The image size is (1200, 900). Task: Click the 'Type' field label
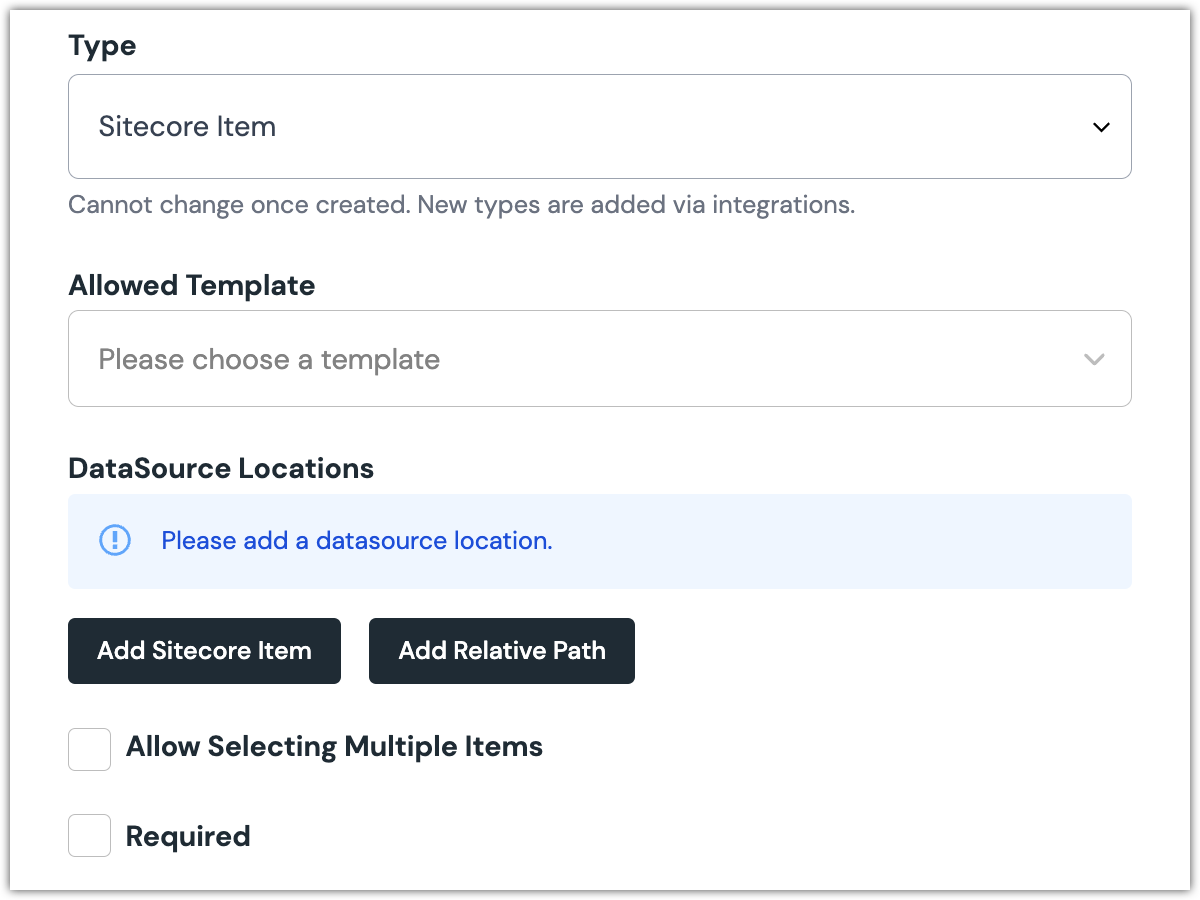[102, 46]
